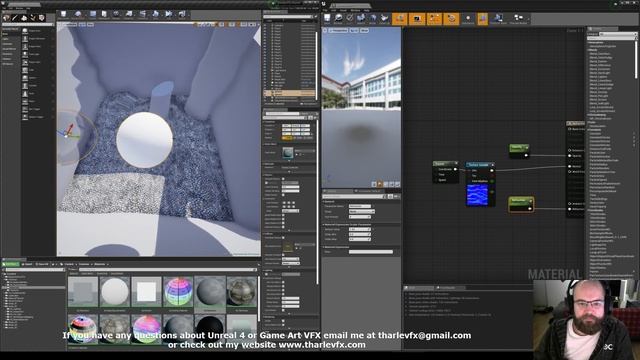Open level viewport options dropdown arrow

point(60,25)
